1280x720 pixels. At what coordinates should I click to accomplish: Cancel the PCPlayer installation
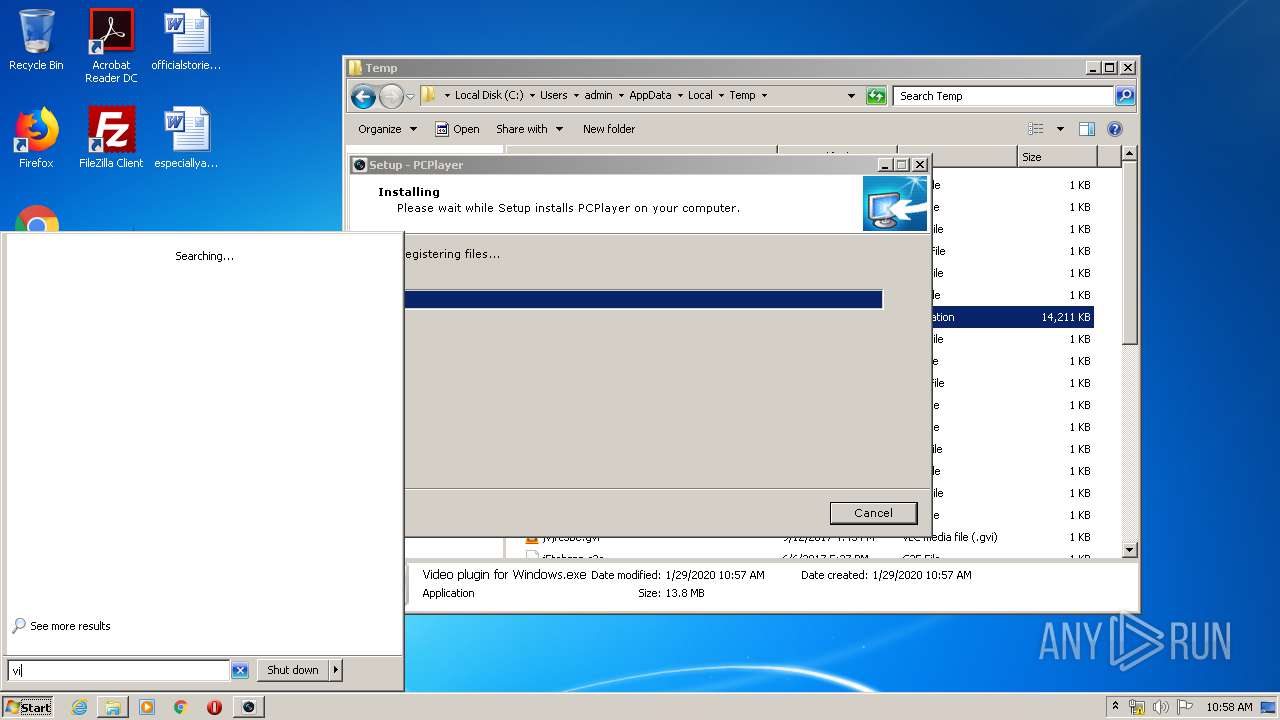pyautogui.click(x=873, y=513)
